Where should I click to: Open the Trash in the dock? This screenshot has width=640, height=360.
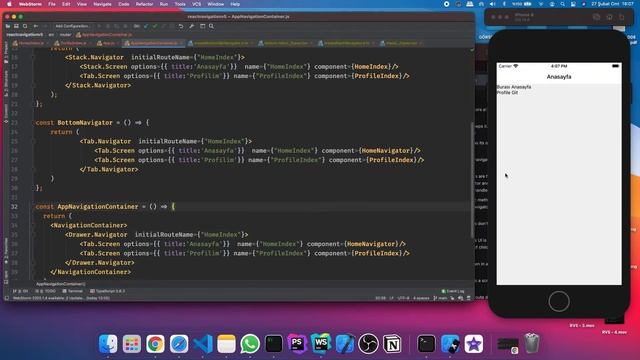pyautogui.click(x=531, y=344)
